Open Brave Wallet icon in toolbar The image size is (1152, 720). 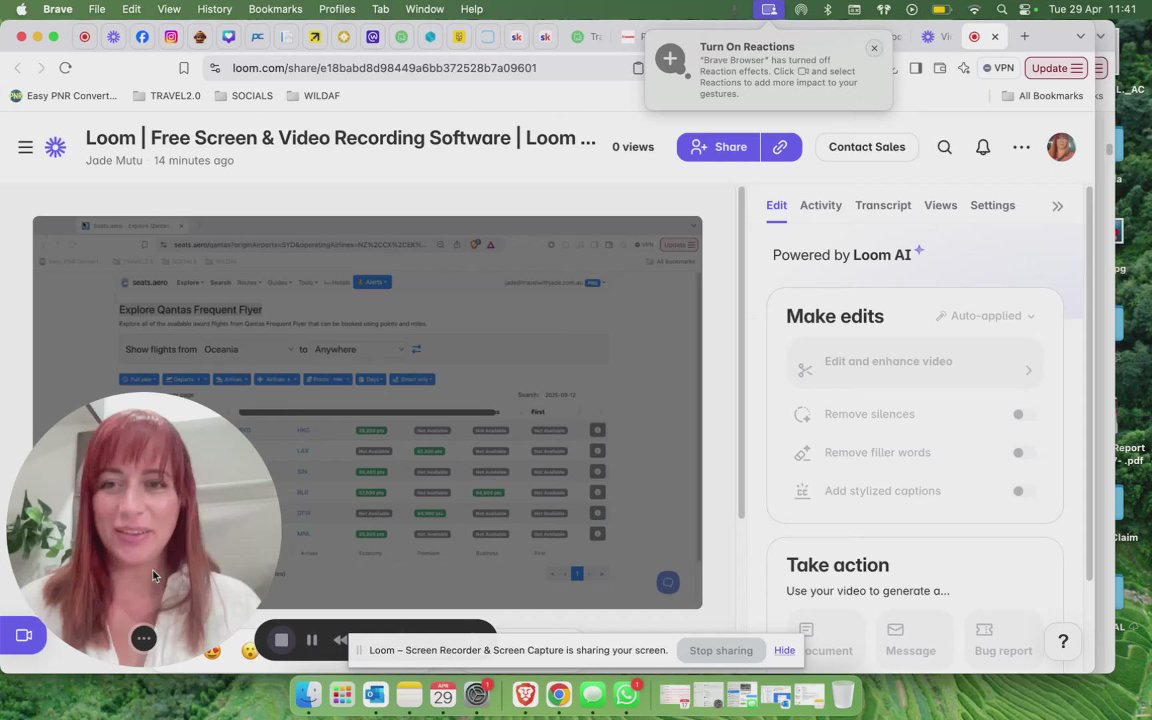point(940,68)
